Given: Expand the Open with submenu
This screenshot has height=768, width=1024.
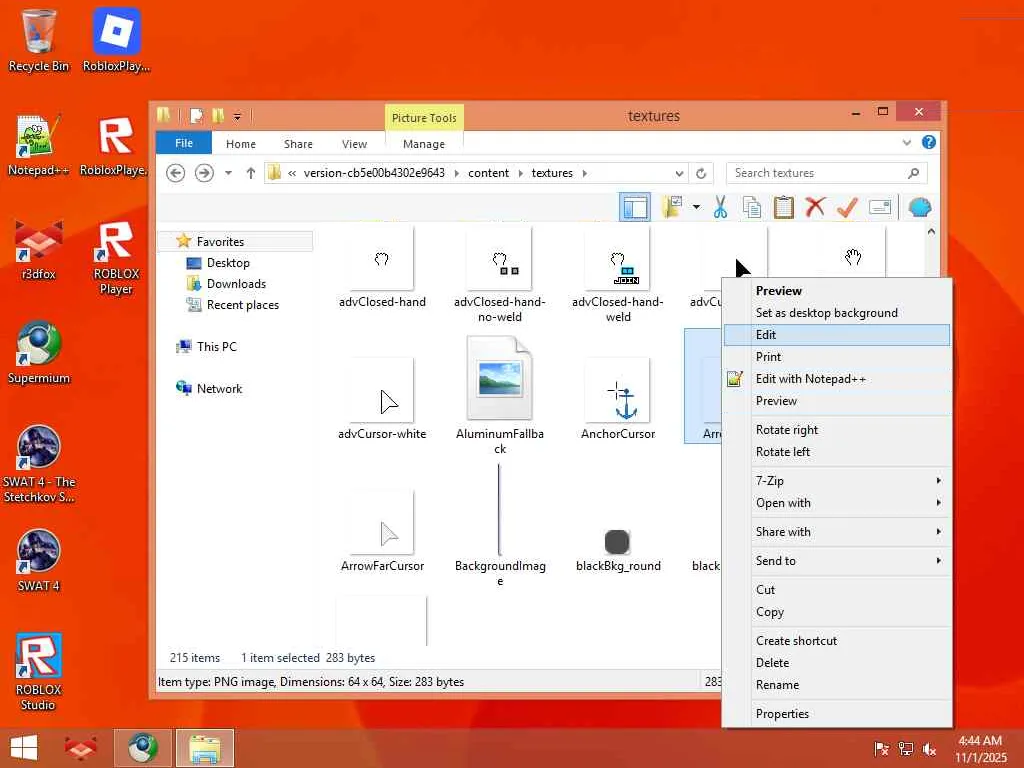Looking at the screenshot, I should click(837, 503).
